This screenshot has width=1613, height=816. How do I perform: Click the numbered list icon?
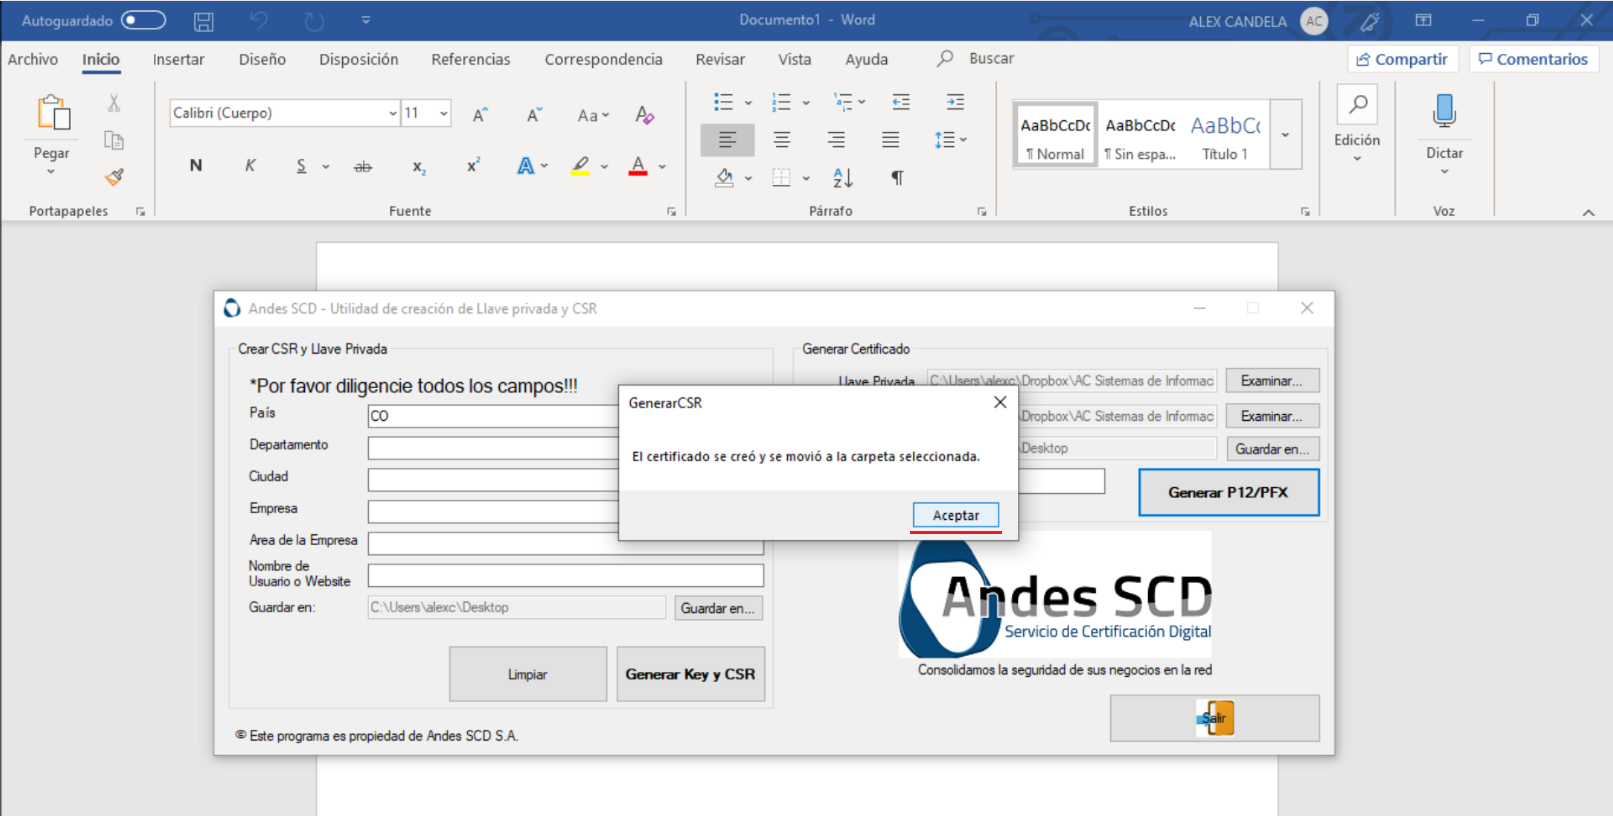pyautogui.click(x=781, y=102)
